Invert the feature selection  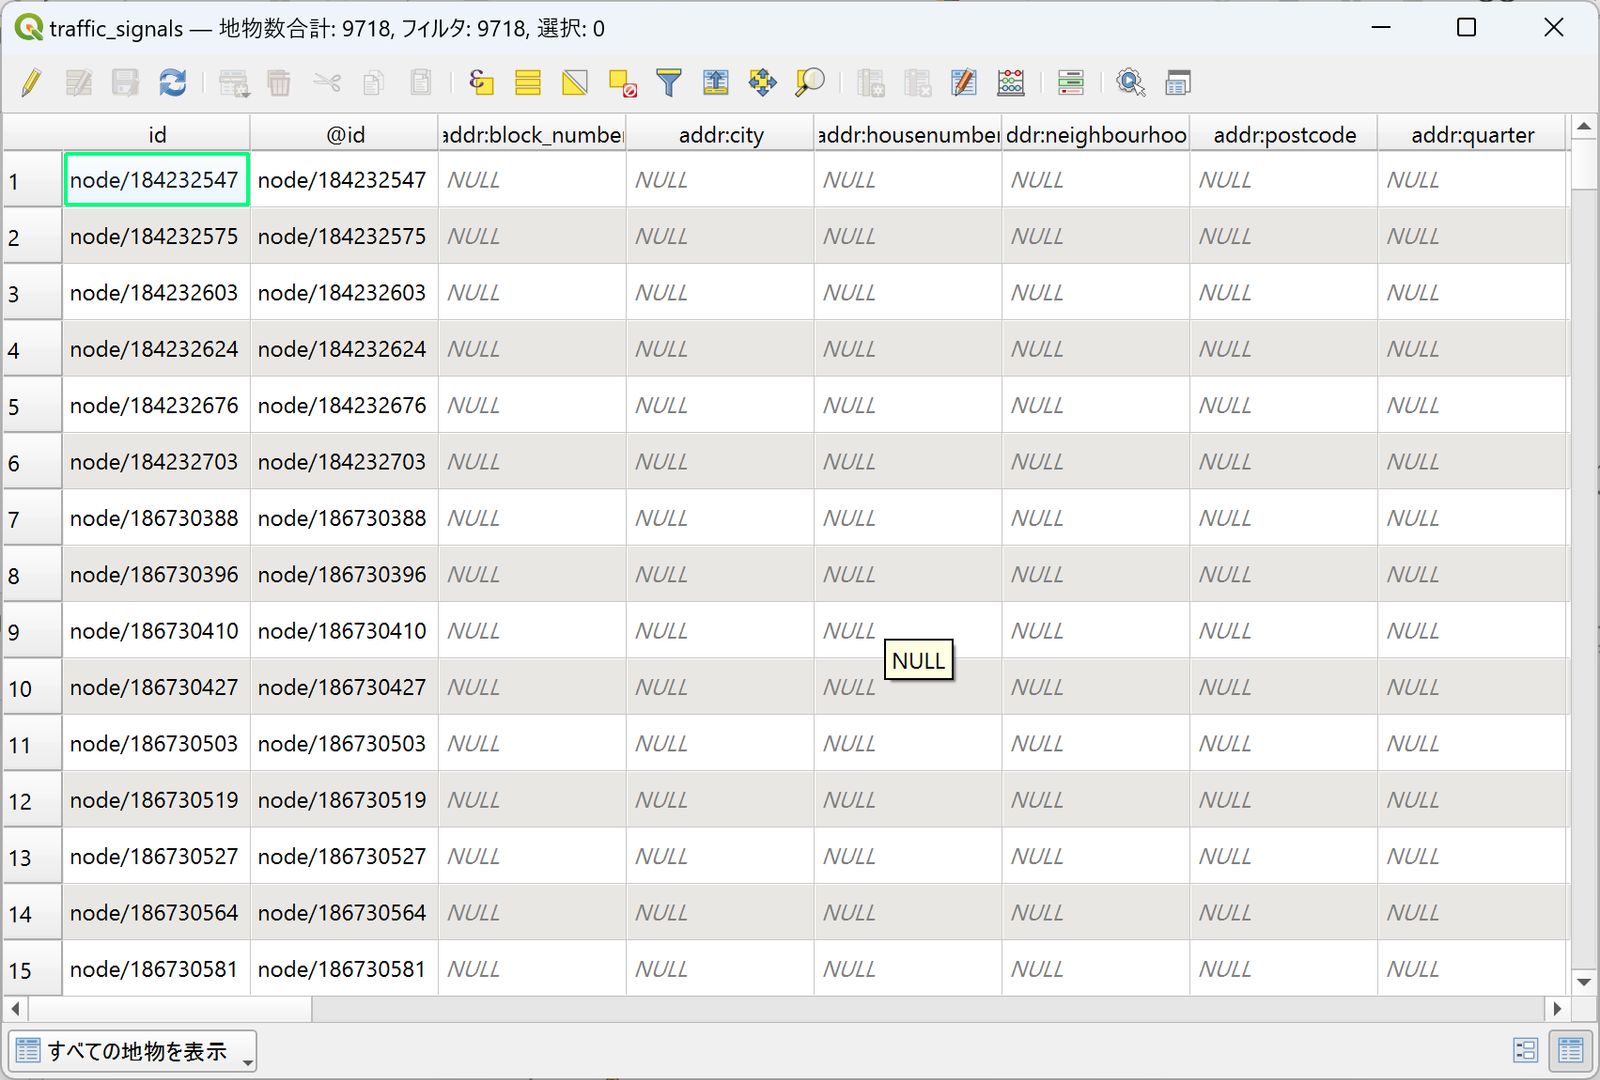(x=575, y=83)
